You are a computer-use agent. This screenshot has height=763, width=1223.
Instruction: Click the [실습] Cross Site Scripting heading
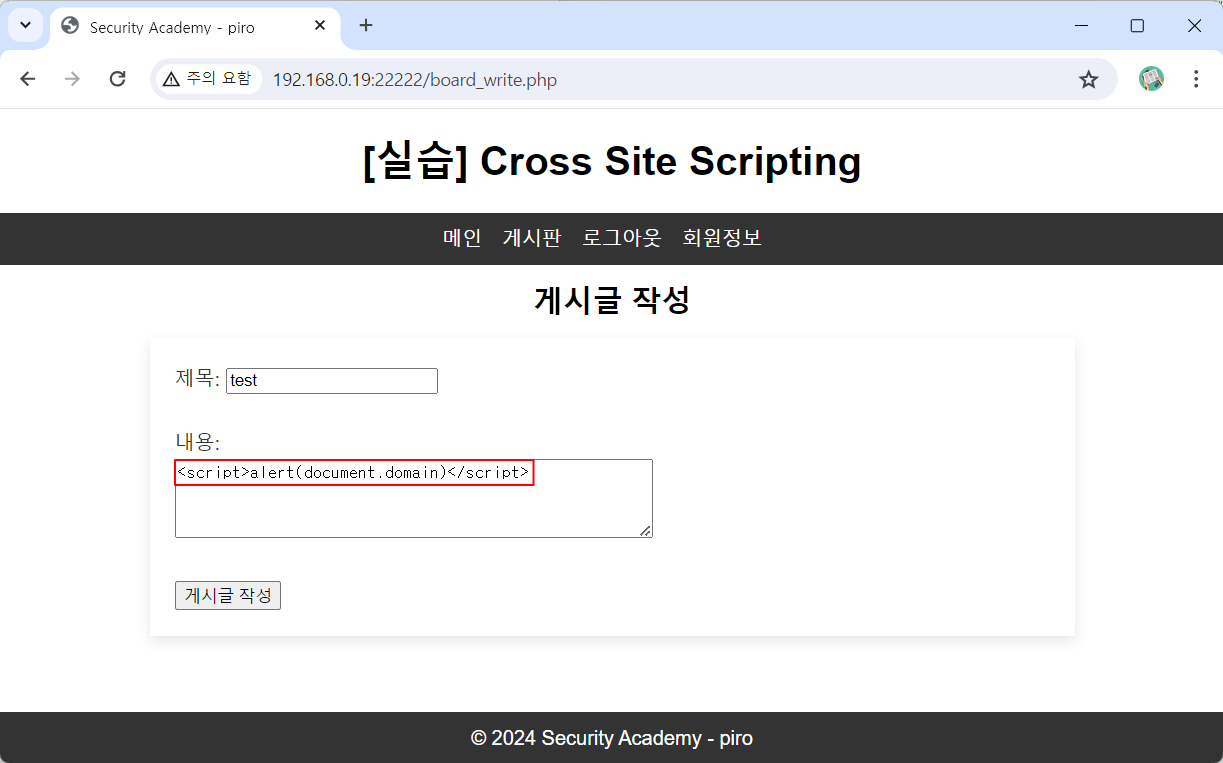click(612, 161)
